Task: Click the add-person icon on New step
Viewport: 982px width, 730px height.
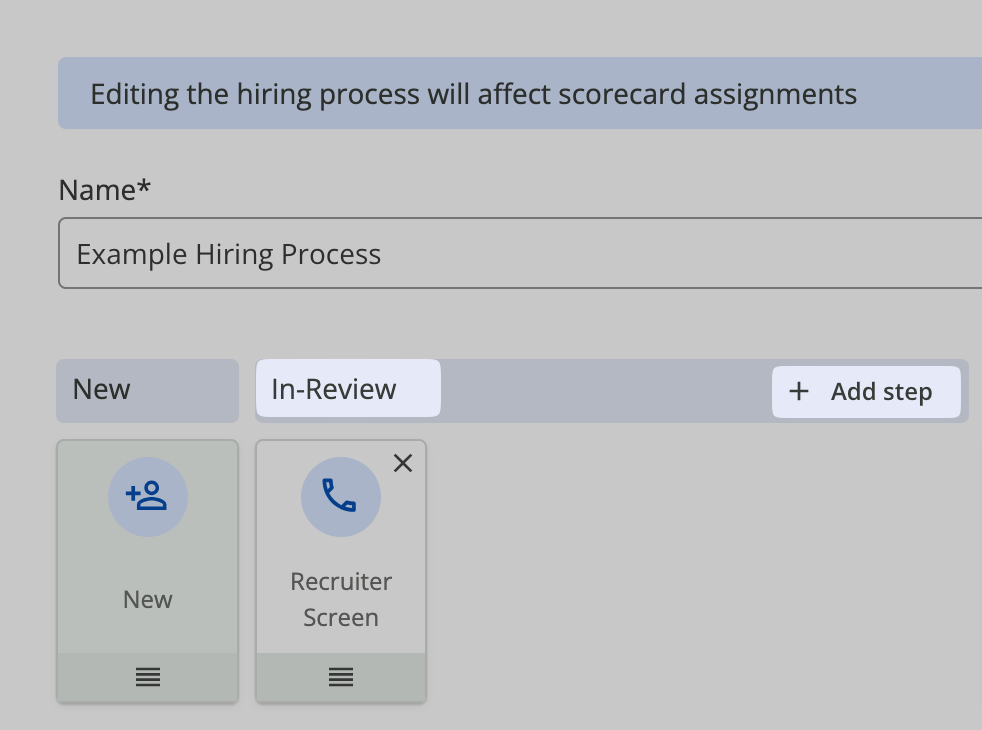Action: coord(147,496)
